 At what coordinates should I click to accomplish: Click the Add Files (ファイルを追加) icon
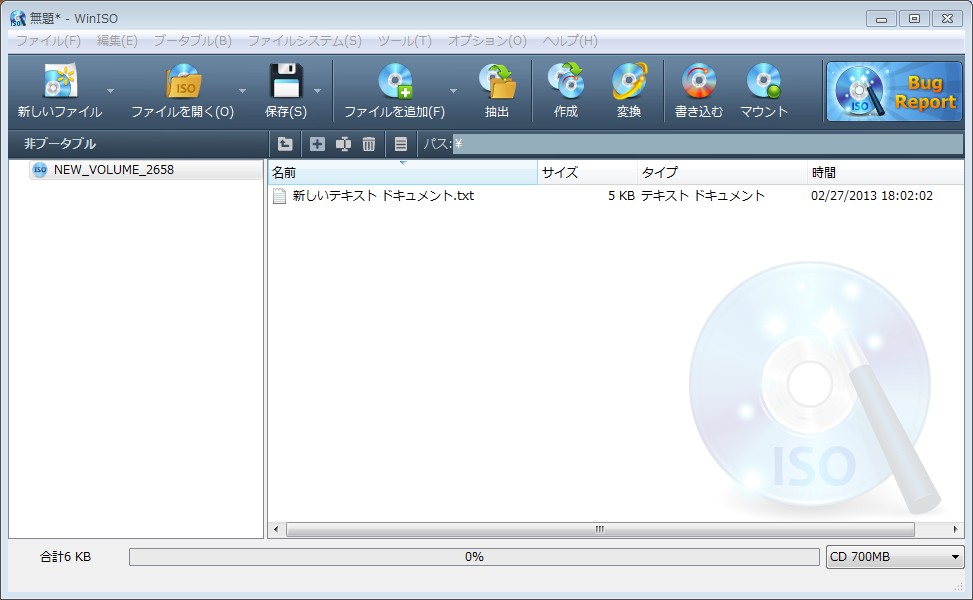click(395, 81)
